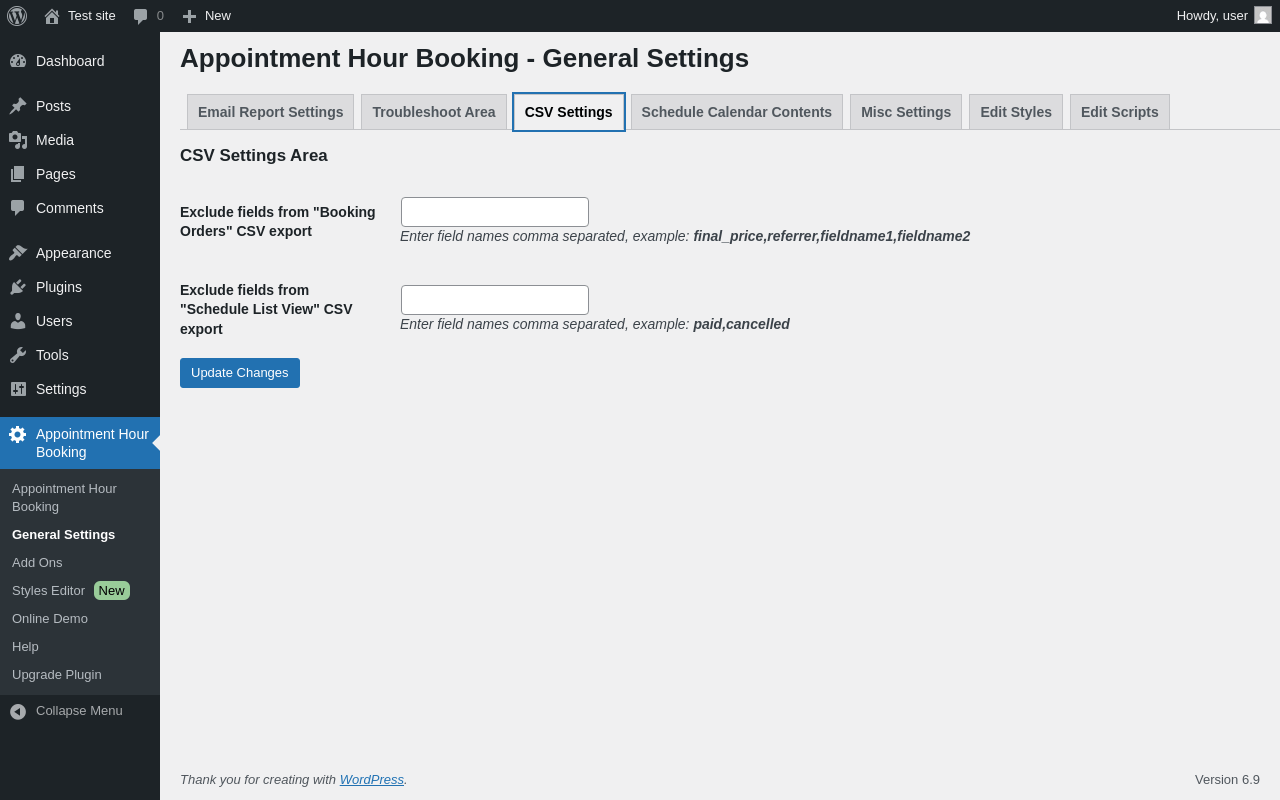Screen dimensions: 1280x800
Task: Open the Troubleshoot Area tab
Action: (434, 112)
